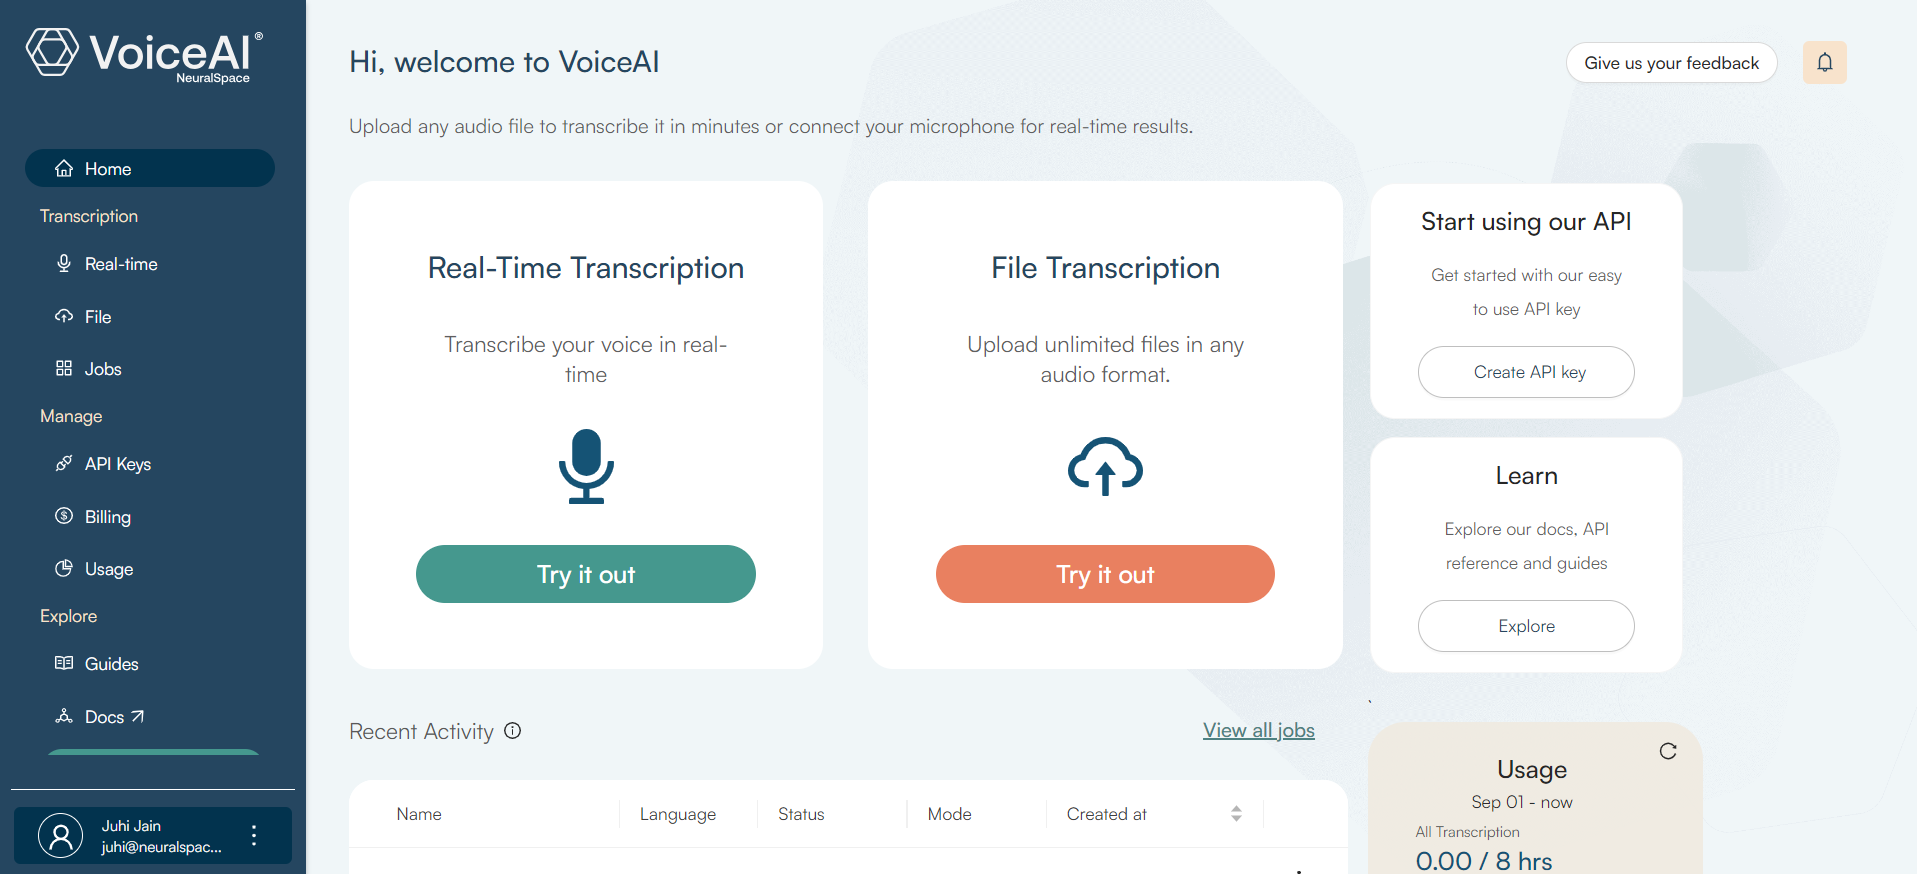Image resolution: width=1917 pixels, height=874 pixels.
Task: Try out Real-Time Transcription green button
Action: point(586,574)
